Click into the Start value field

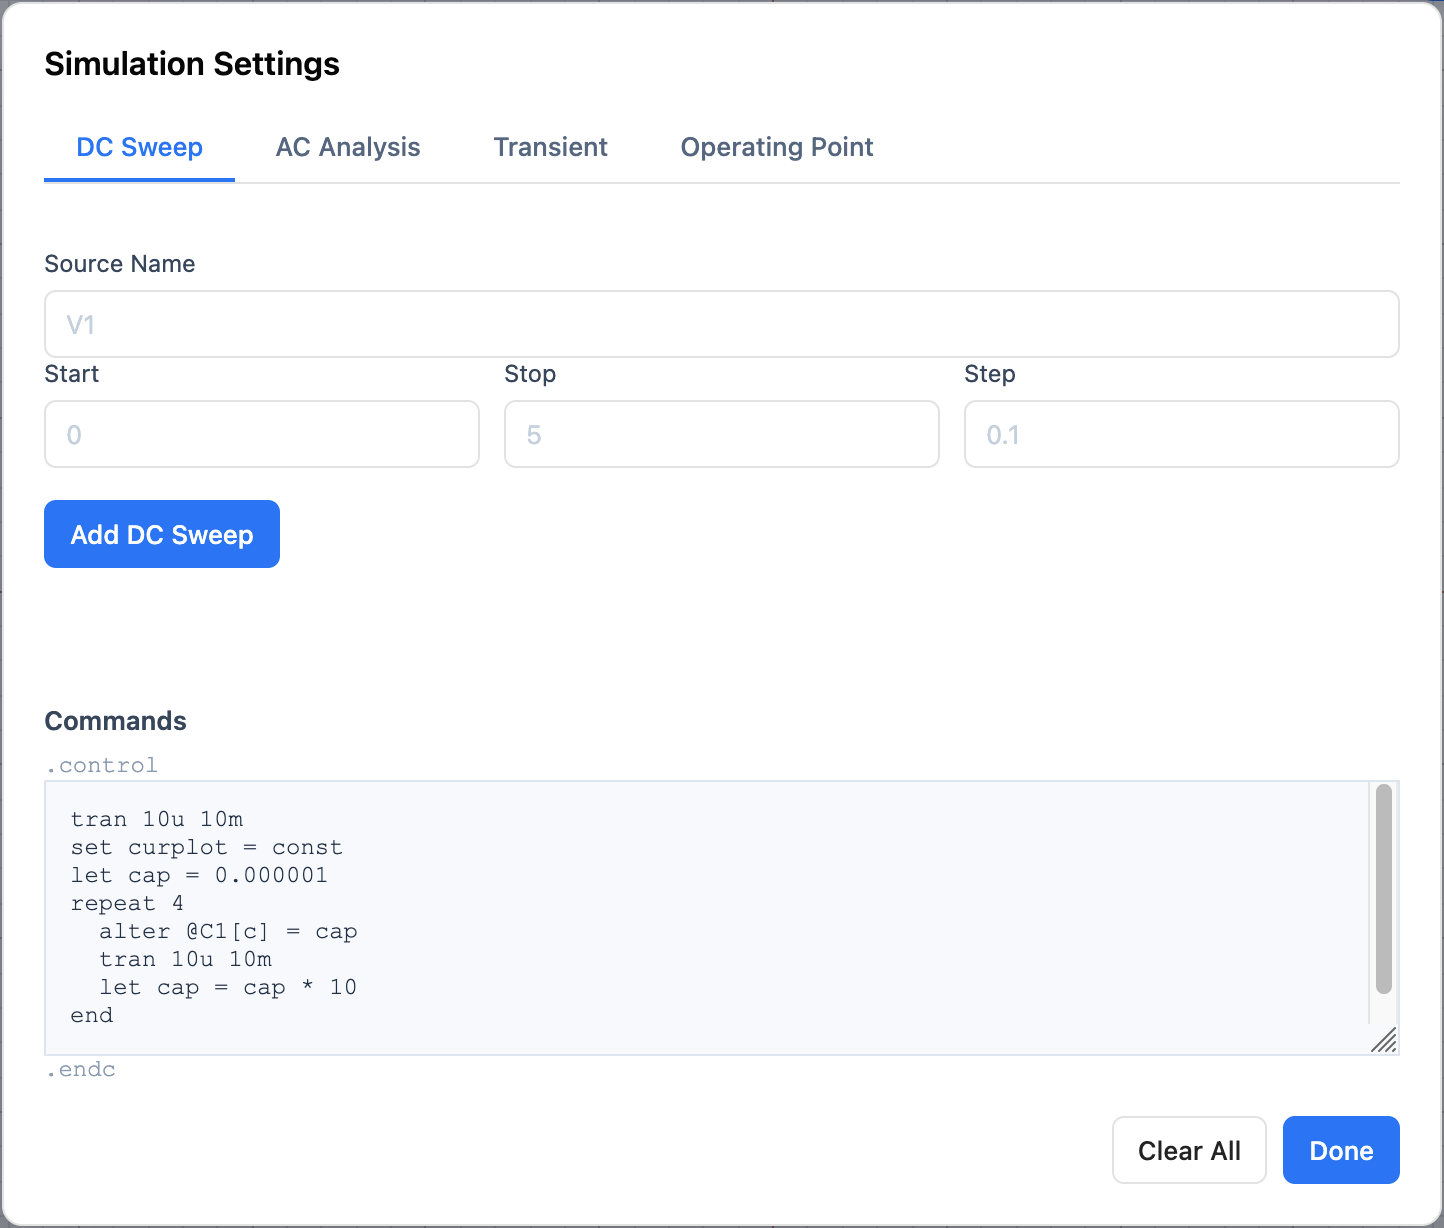[262, 434]
